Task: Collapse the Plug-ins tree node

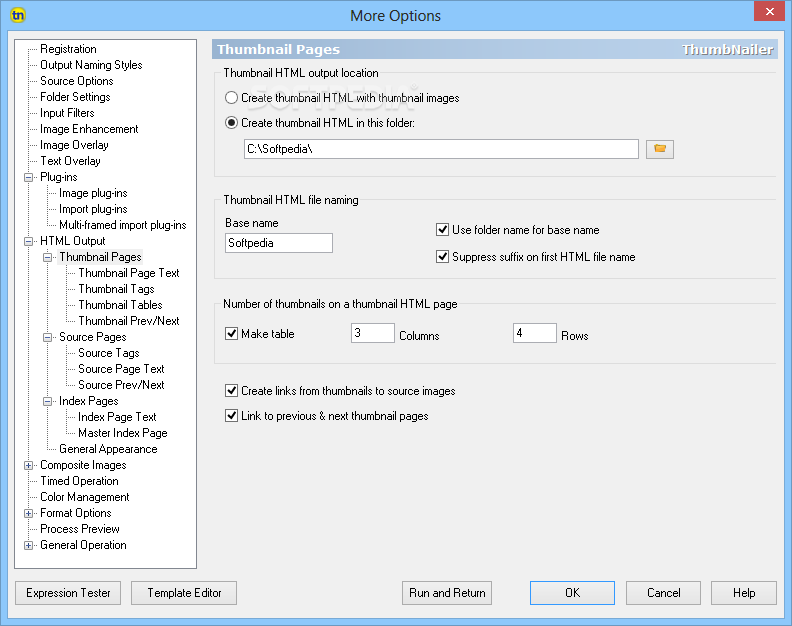Action: [29, 177]
